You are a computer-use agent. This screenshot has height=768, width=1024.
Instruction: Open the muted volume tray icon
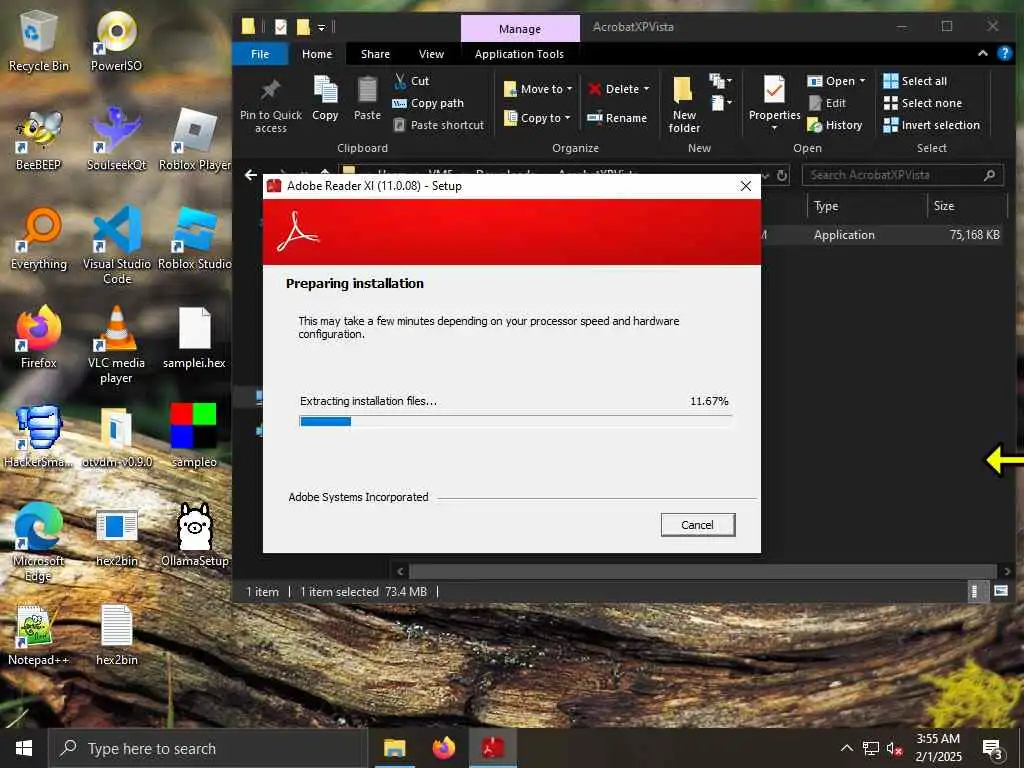(895, 748)
